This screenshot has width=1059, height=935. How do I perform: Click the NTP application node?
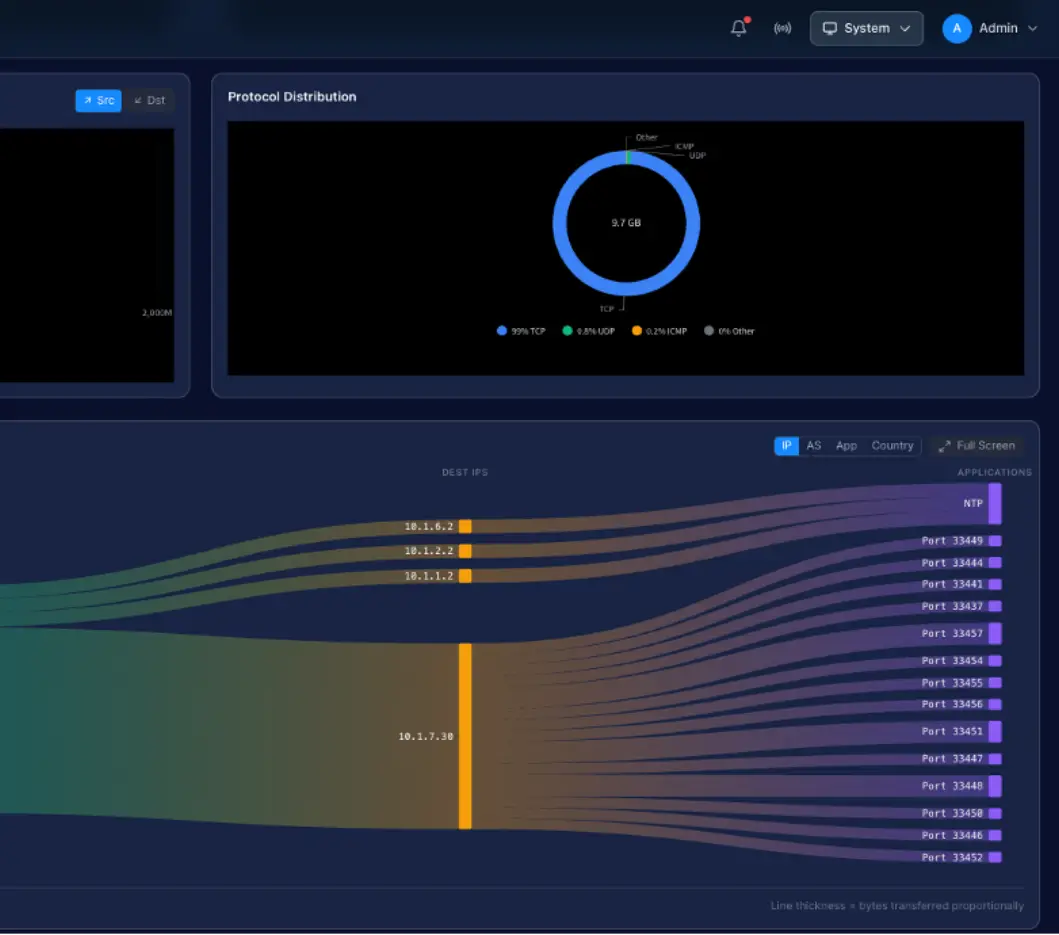click(994, 503)
